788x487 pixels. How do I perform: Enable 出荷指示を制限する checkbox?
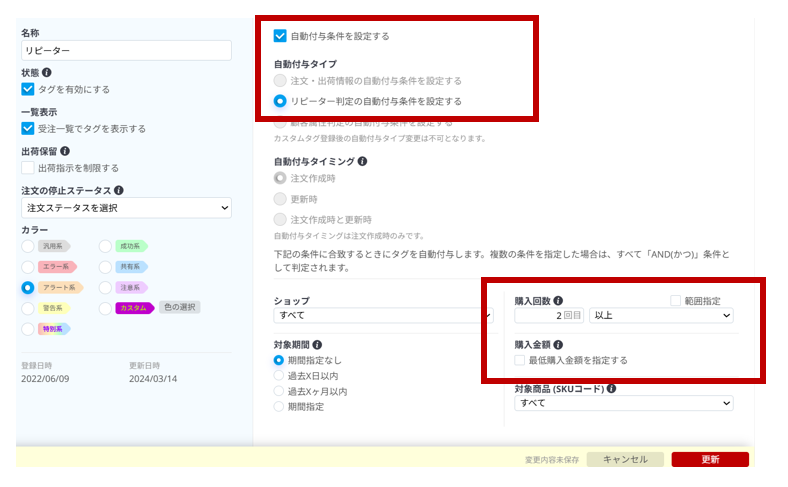28,168
